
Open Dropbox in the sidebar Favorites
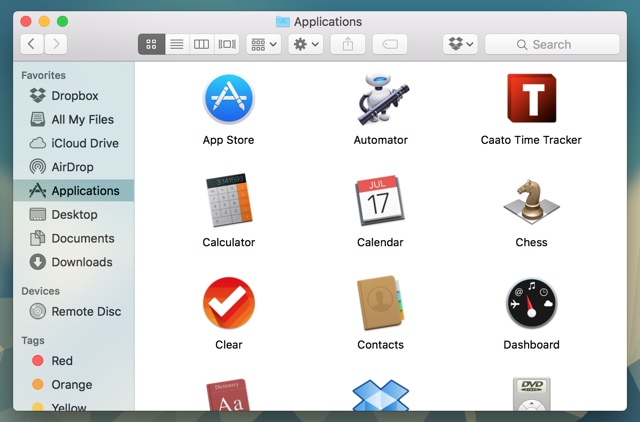click(73, 96)
